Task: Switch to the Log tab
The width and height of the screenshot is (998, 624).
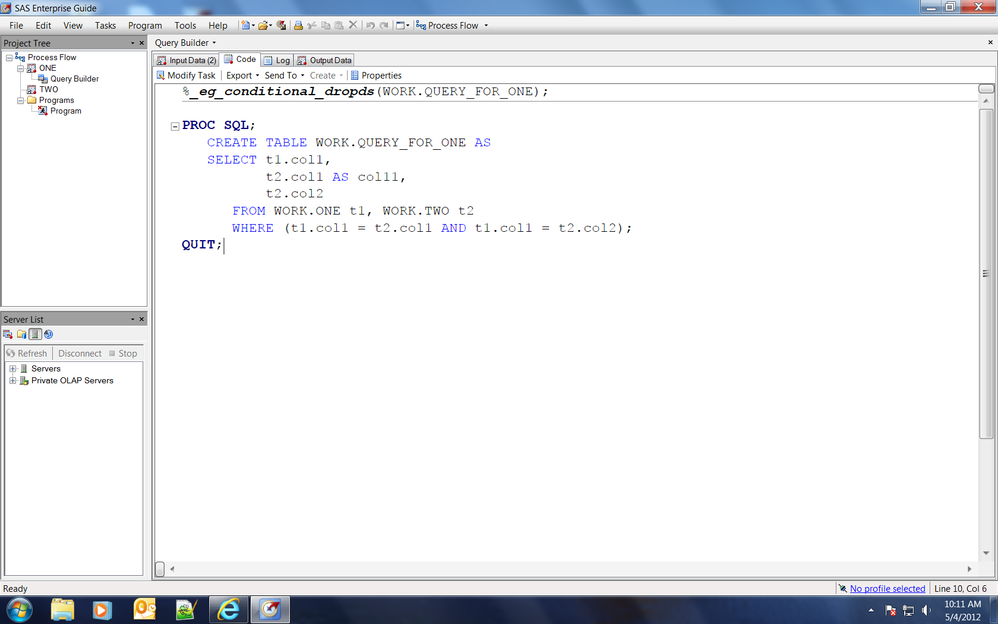Action: pyautogui.click(x=277, y=60)
